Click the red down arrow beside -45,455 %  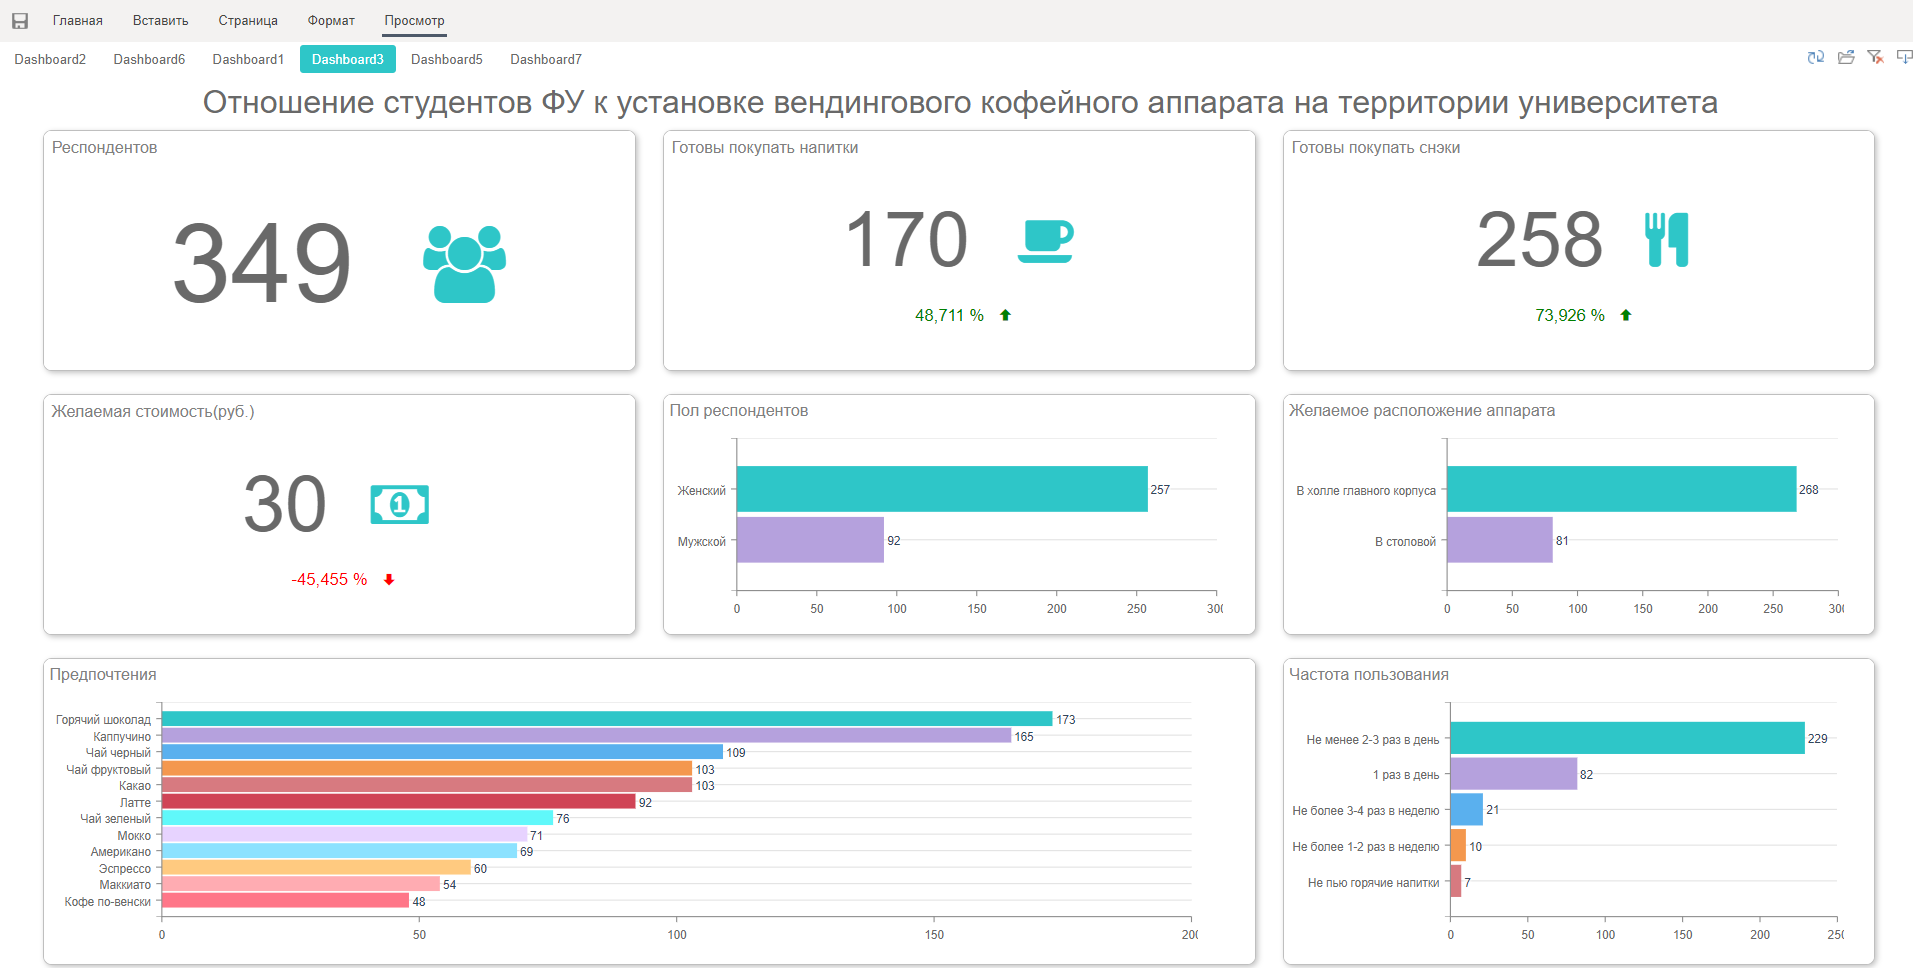coord(389,580)
